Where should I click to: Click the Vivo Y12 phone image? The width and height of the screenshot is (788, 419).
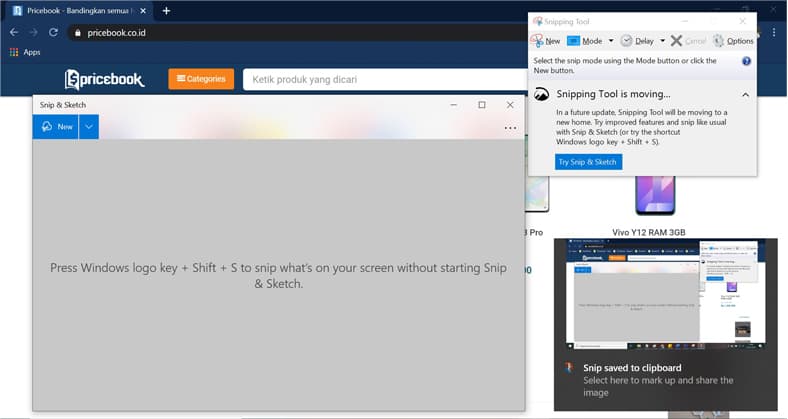click(655, 195)
